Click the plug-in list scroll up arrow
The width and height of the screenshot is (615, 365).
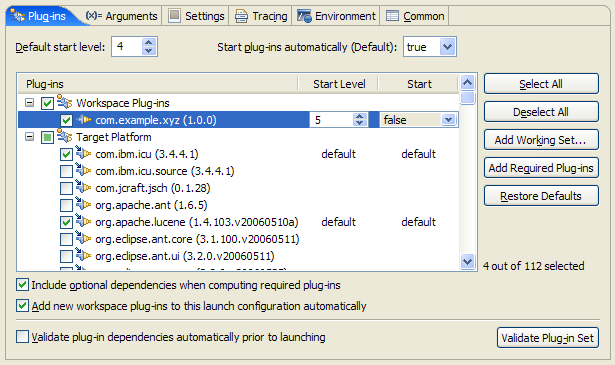(x=467, y=82)
